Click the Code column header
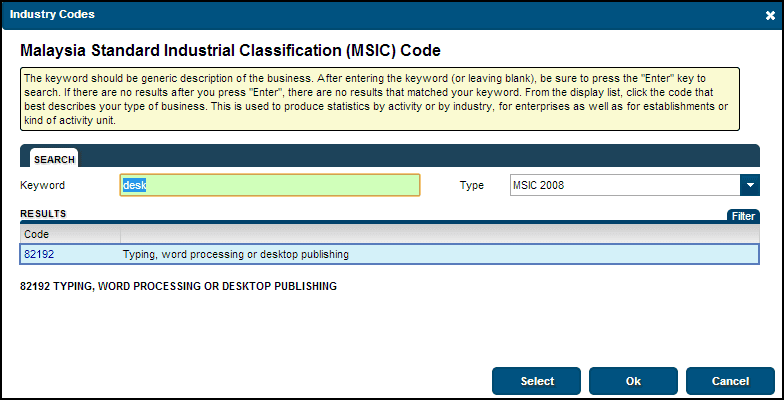This screenshot has width=784, height=400. (x=70, y=234)
